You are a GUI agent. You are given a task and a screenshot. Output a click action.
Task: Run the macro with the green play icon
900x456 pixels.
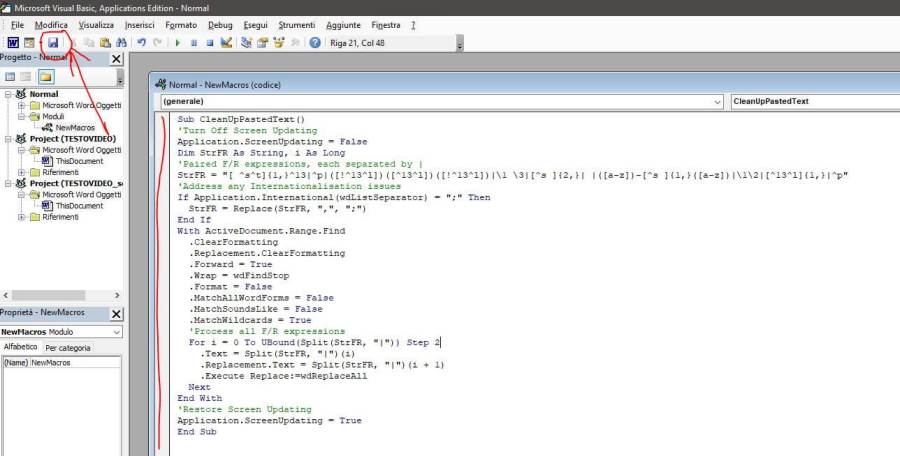point(178,43)
